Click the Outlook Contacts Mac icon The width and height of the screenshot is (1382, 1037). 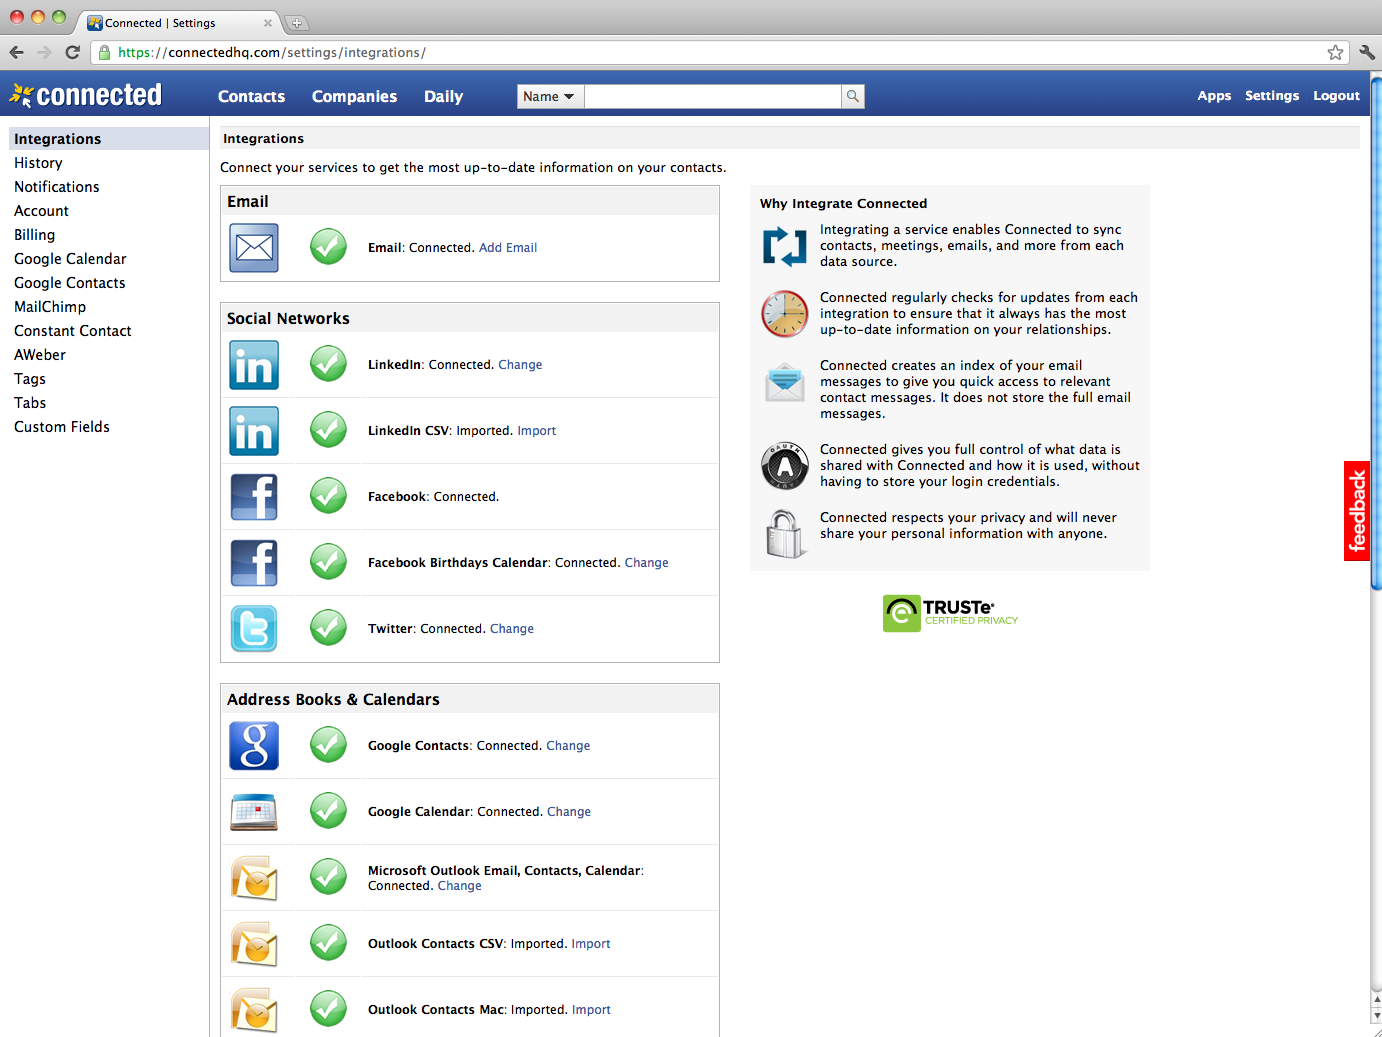(254, 1010)
